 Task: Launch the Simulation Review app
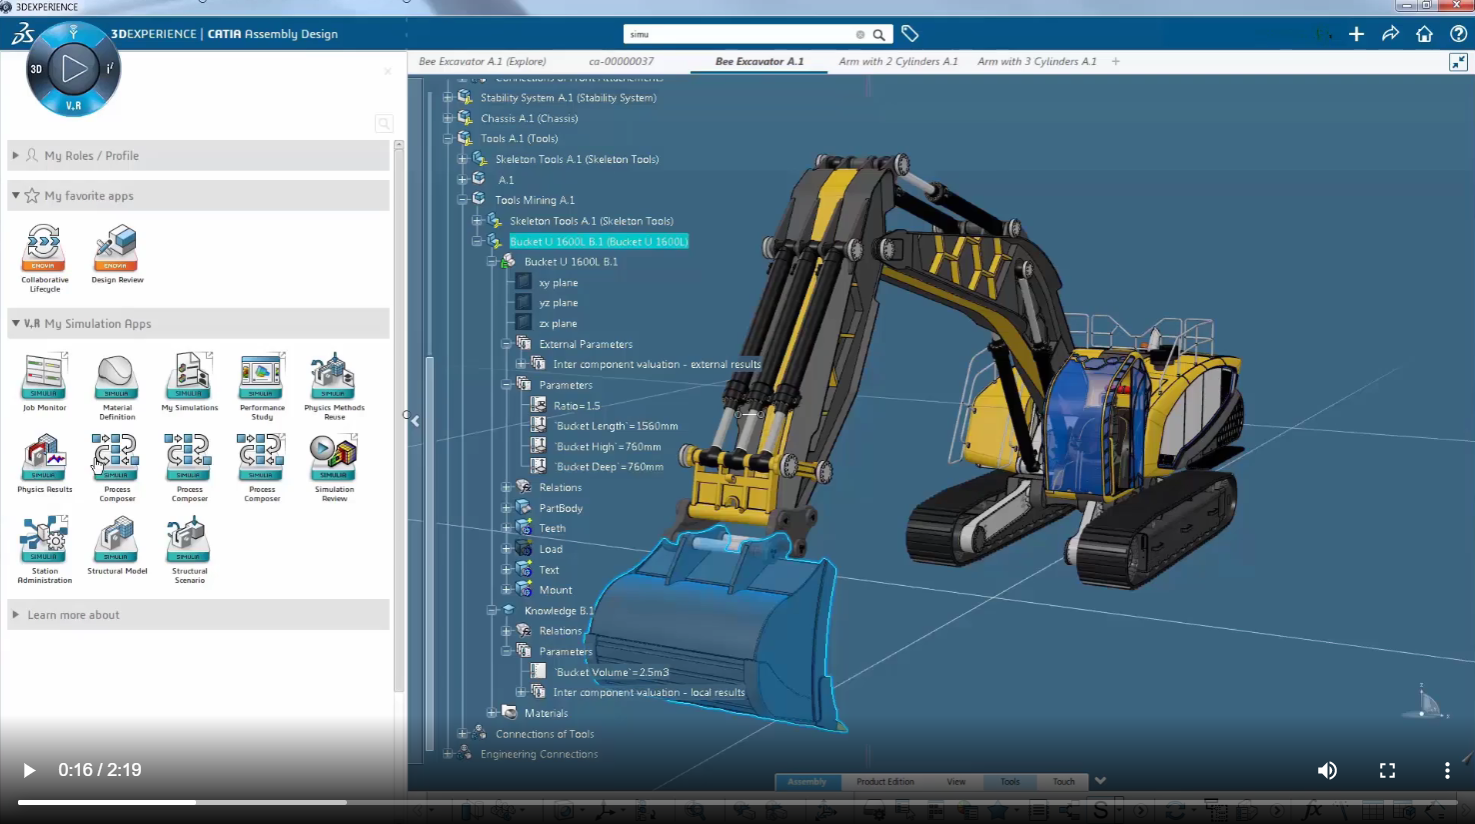coord(334,468)
